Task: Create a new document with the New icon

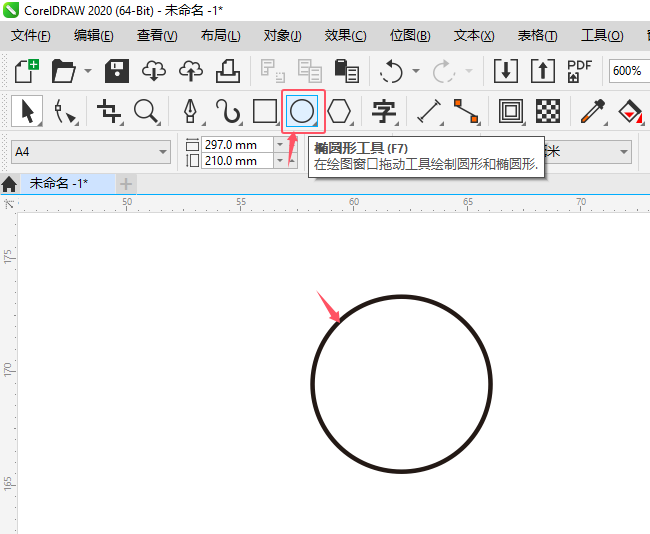Action: (27, 71)
